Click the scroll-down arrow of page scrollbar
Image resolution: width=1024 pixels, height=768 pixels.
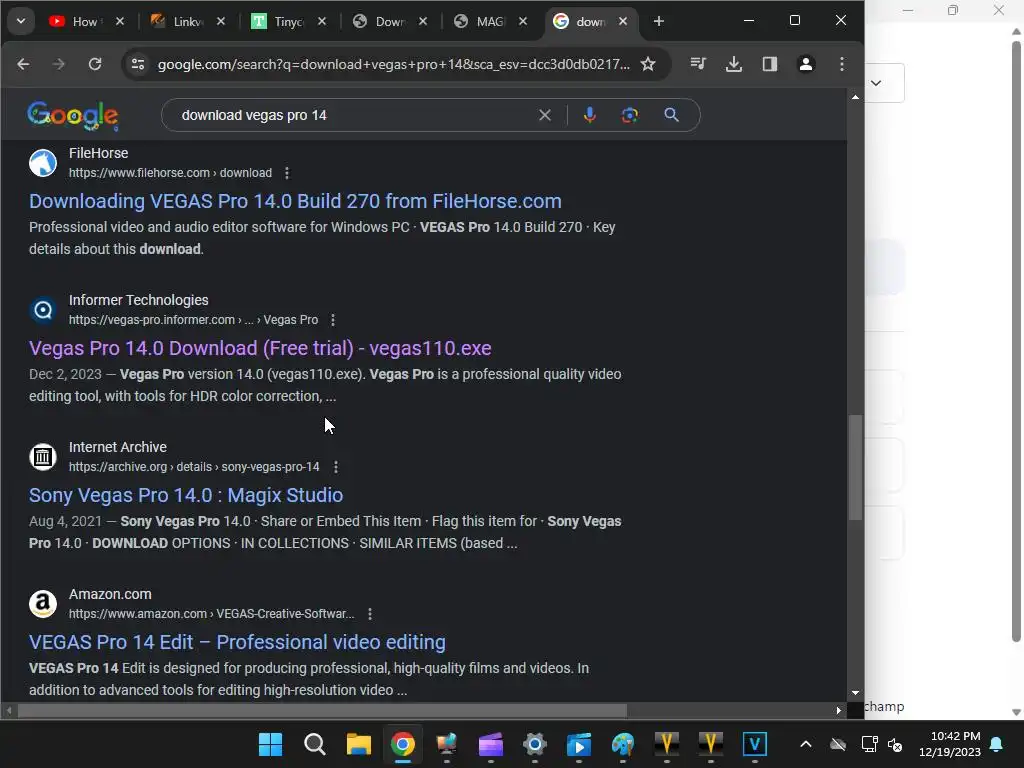pyautogui.click(x=856, y=694)
